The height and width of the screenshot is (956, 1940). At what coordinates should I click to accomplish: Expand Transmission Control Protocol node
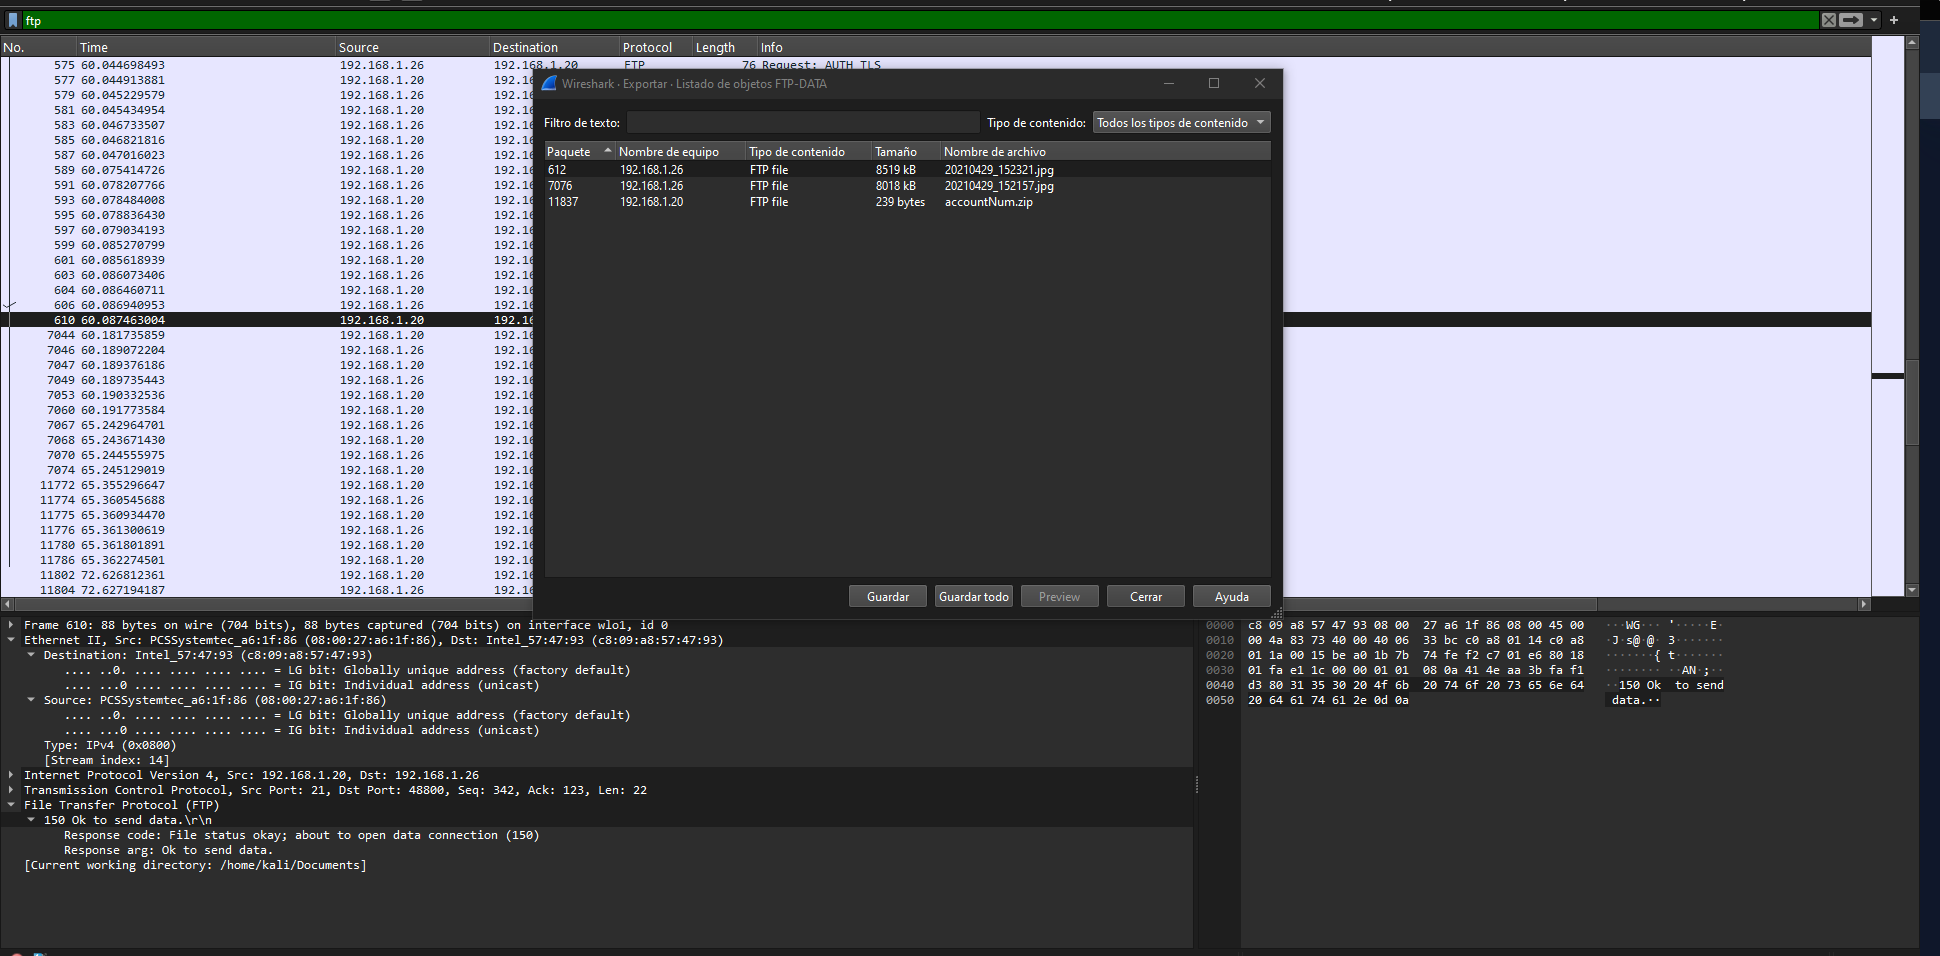[11, 790]
